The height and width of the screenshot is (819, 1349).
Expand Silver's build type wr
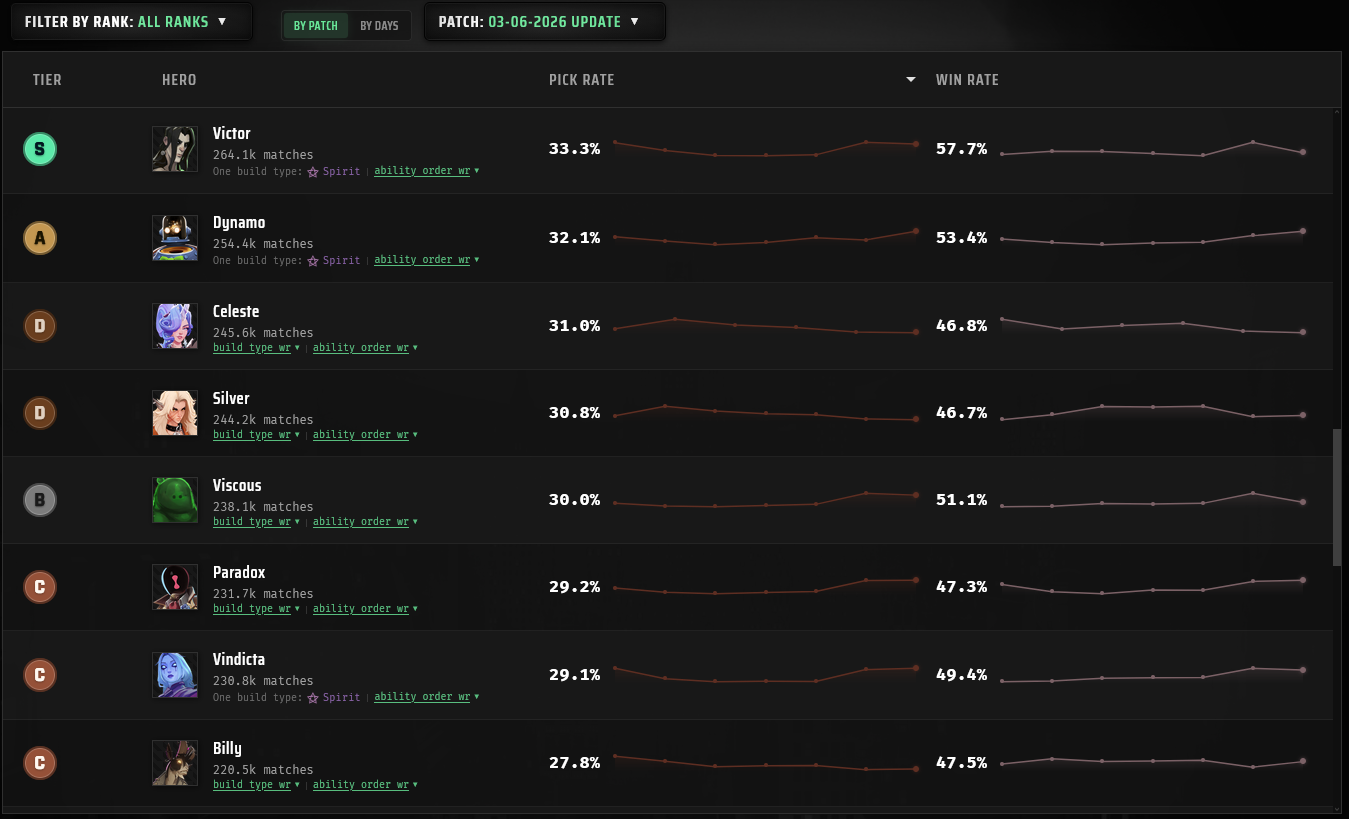click(257, 435)
